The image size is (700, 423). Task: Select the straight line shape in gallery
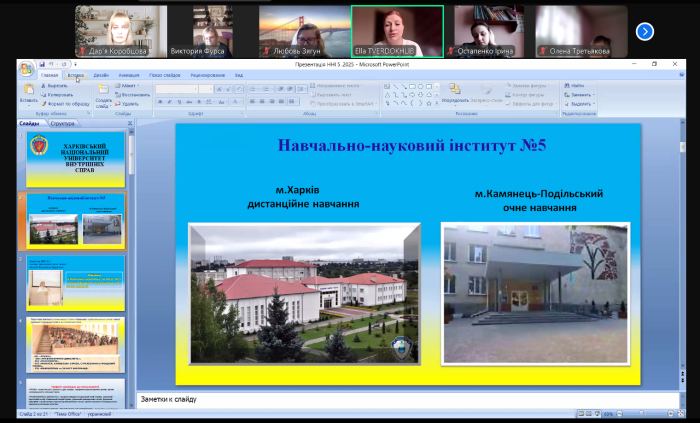(395, 86)
